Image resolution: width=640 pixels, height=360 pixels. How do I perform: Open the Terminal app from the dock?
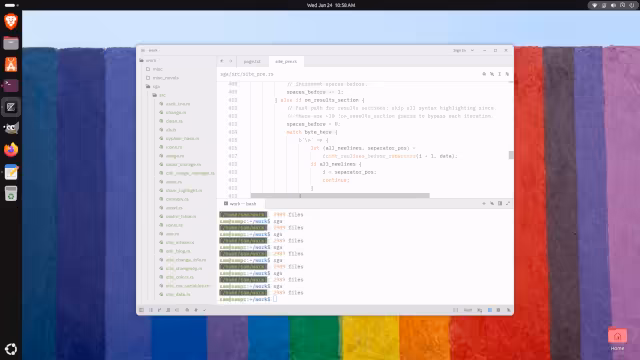click(11, 86)
